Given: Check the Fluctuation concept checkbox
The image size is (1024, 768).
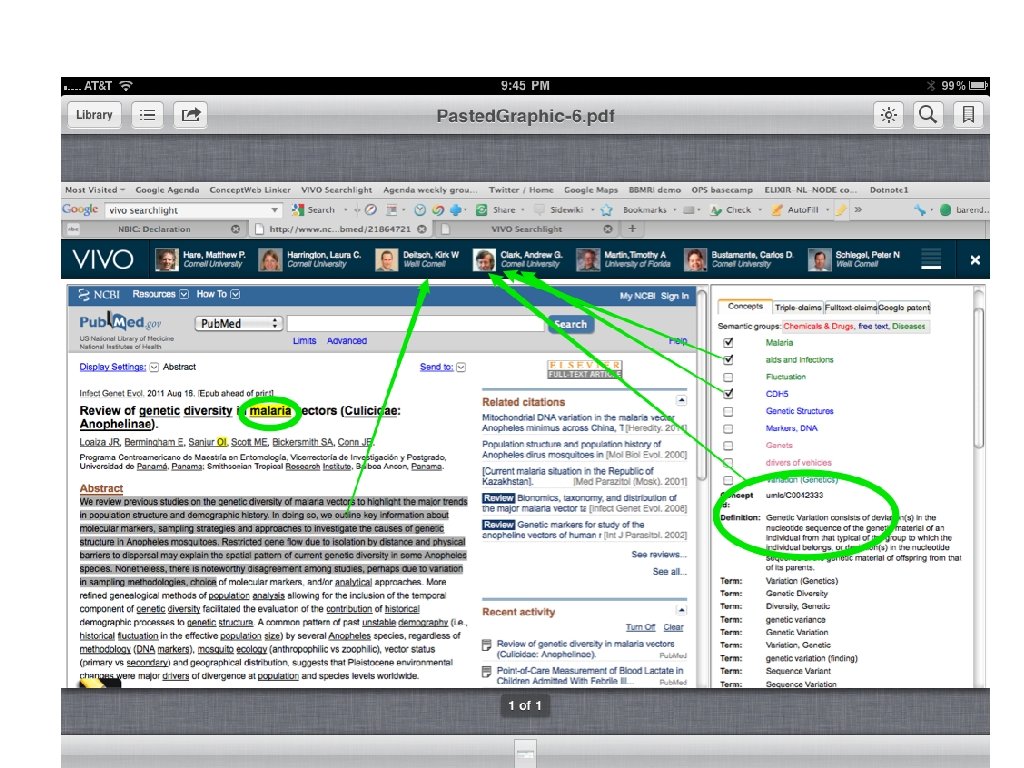Looking at the screenshot, I should coord(728,377).
